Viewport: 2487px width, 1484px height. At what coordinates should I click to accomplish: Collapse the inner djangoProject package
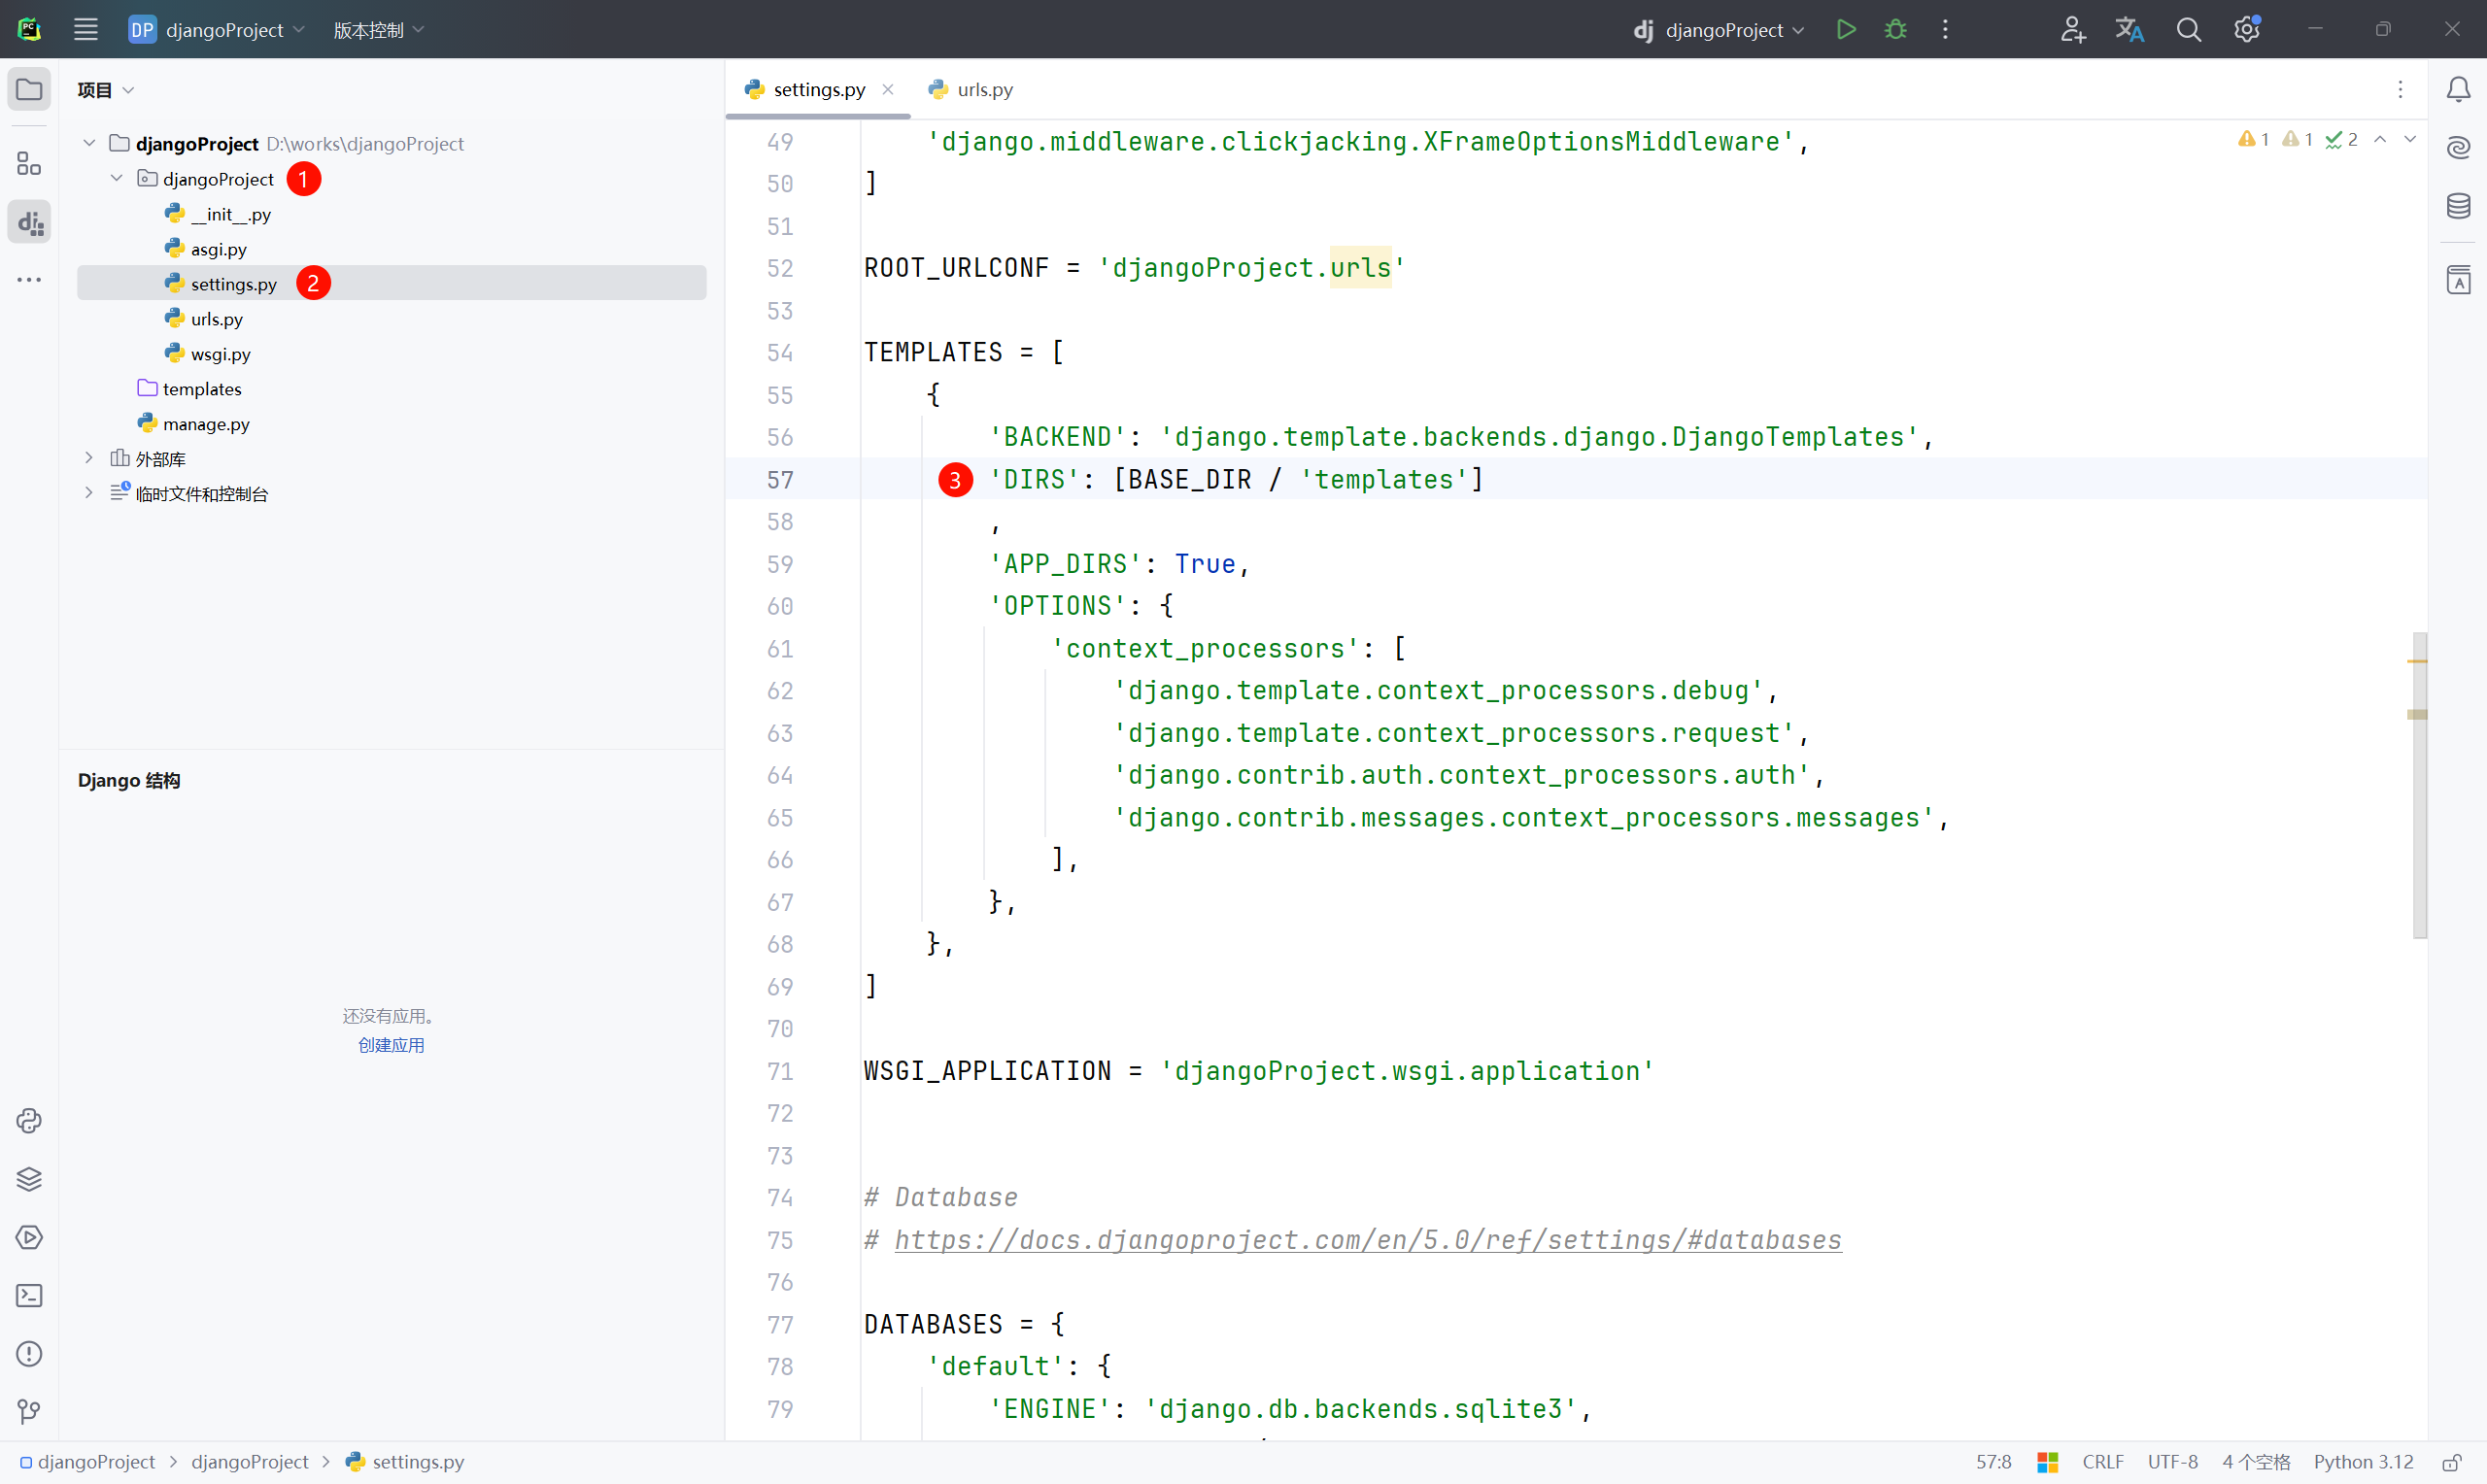click(x=117, y=178)
